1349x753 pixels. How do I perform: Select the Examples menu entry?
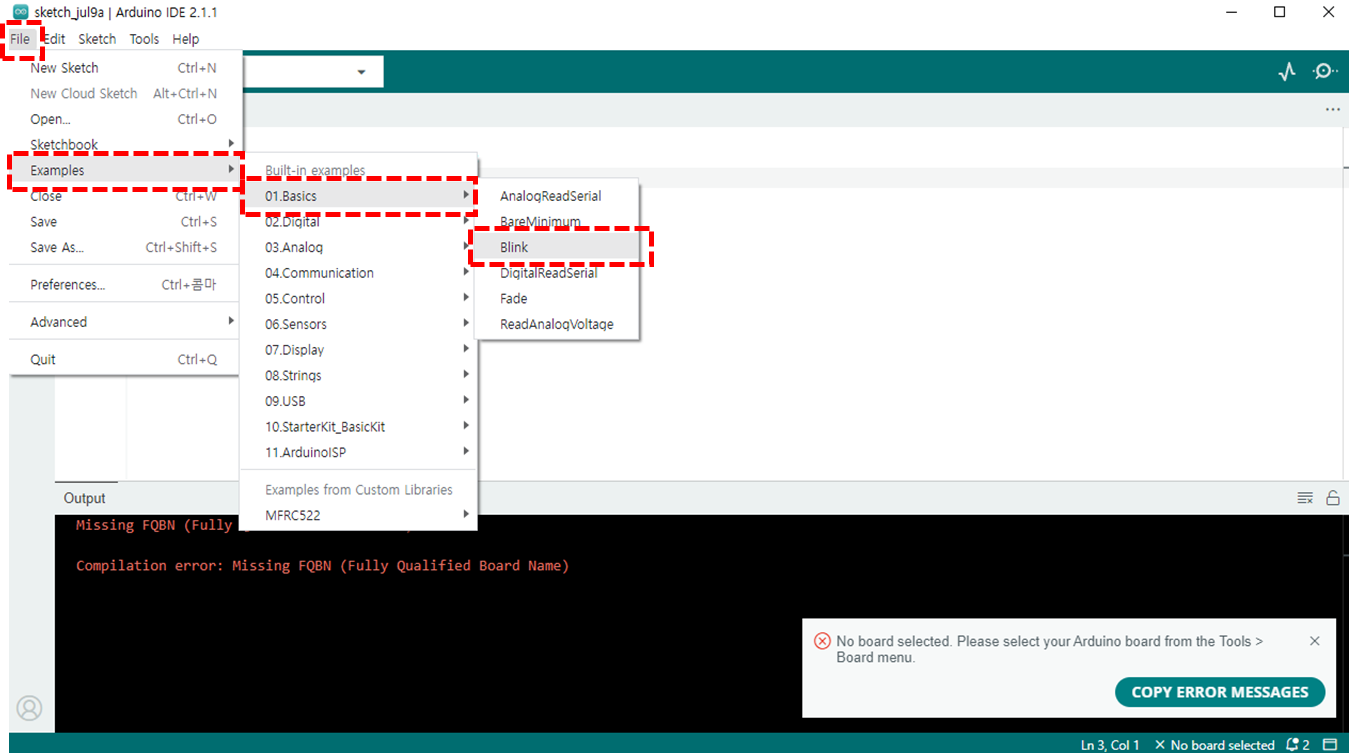coord(125,171)
